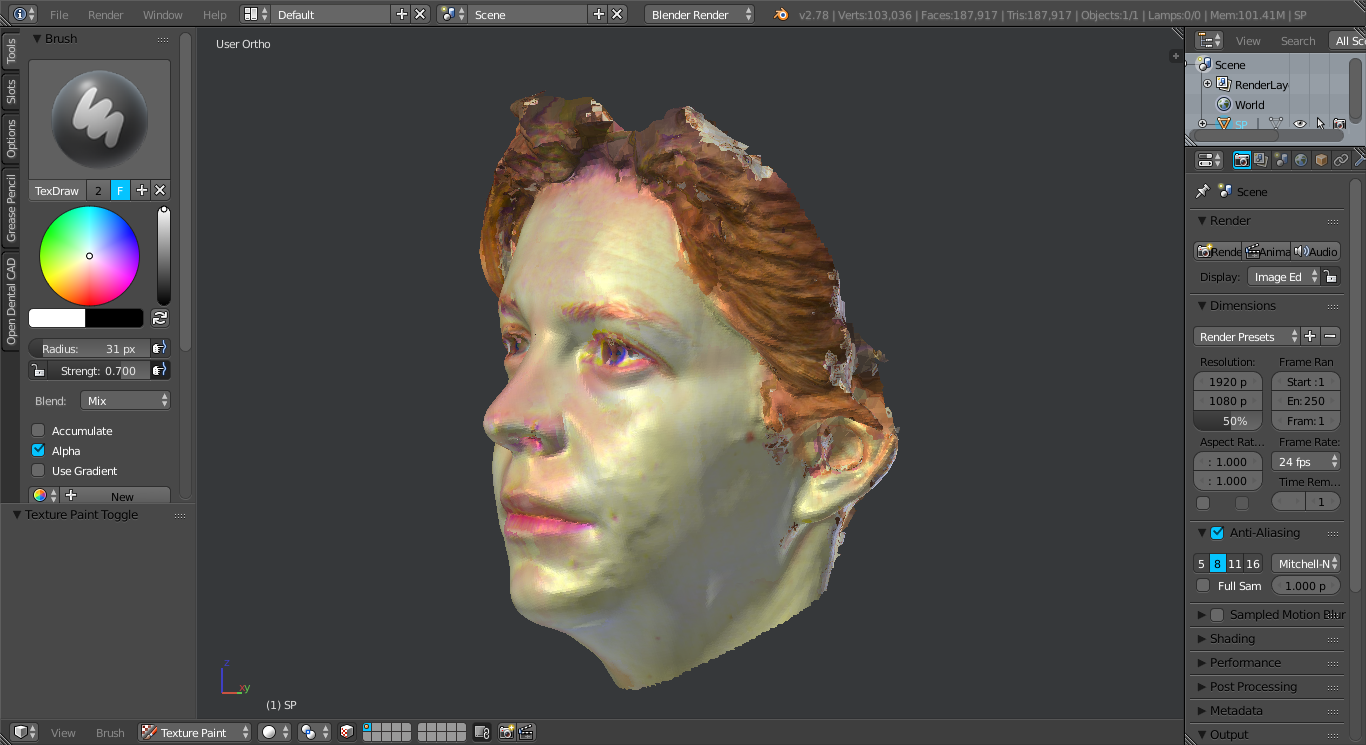Toggle lock camera and layers to scene
The image size is (1366, 745).
[482, 732]
